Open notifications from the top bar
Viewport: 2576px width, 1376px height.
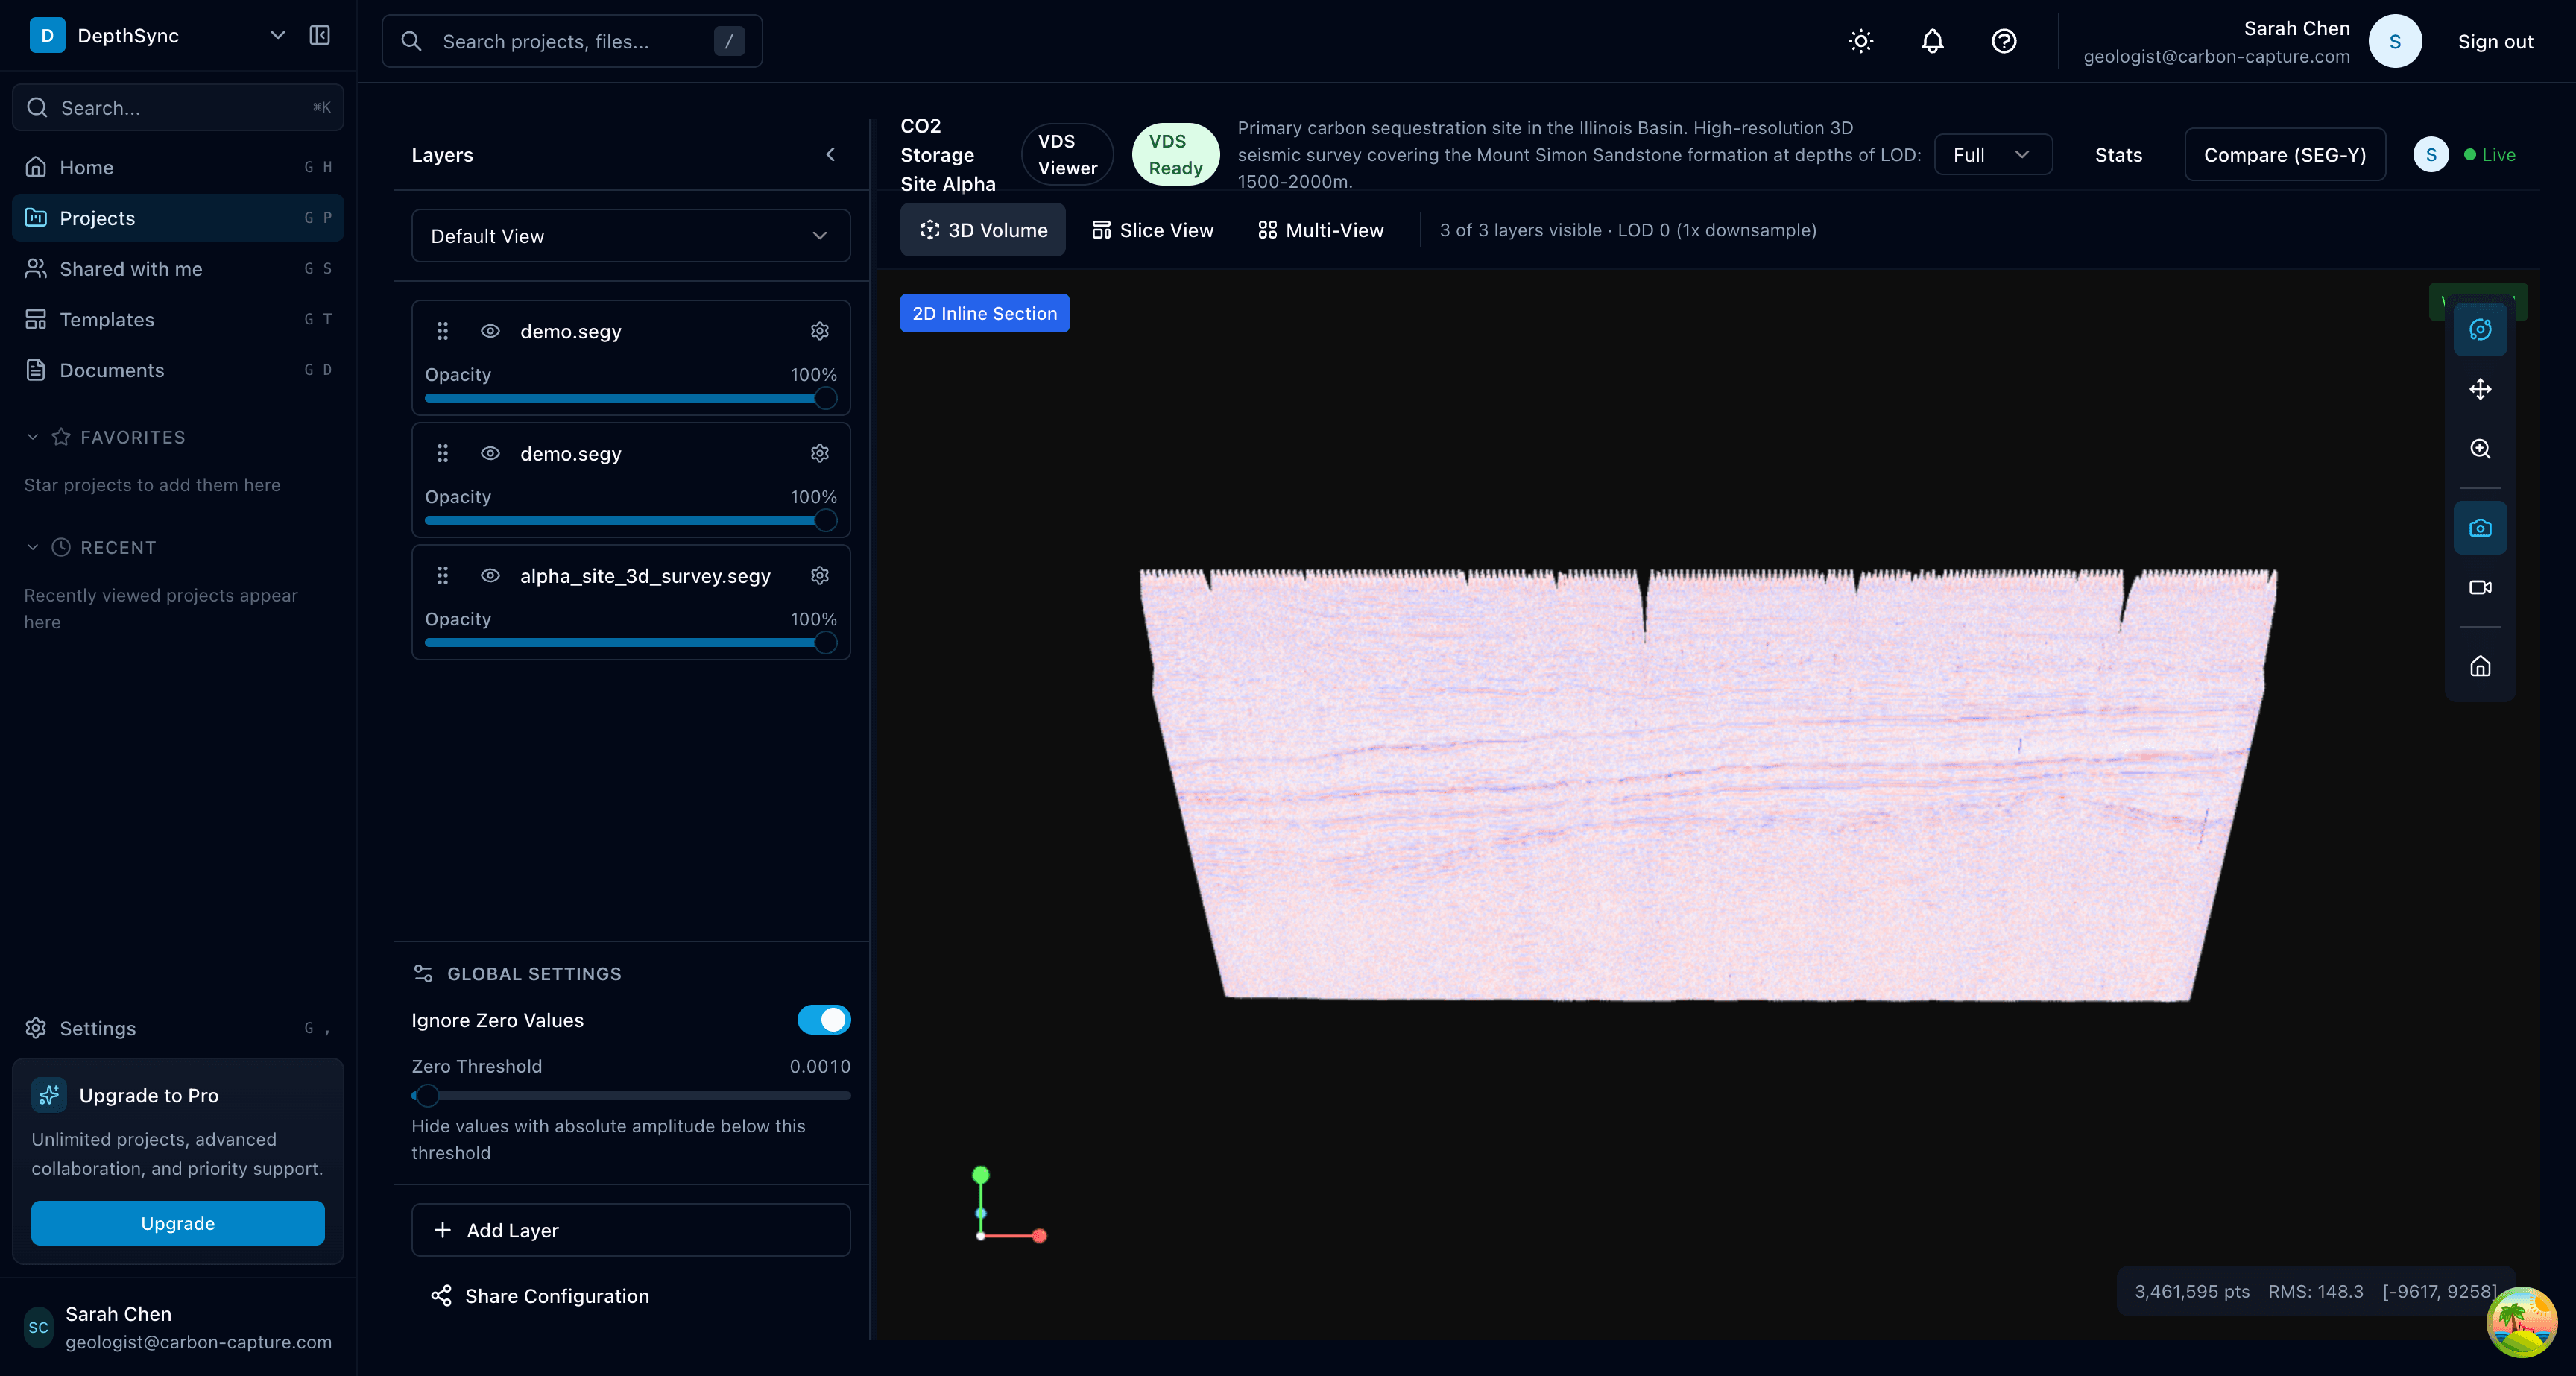(1932, 41)
